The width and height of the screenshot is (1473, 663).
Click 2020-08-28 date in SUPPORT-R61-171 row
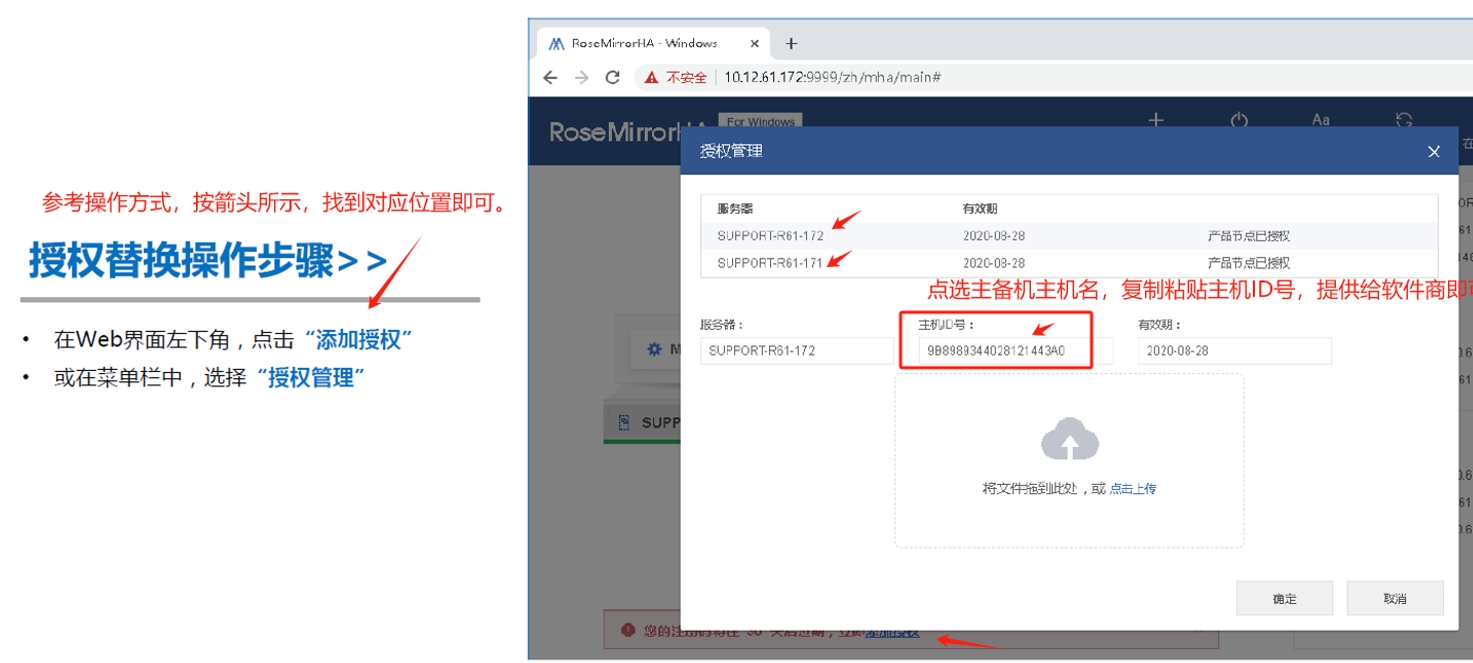point(994,263)
